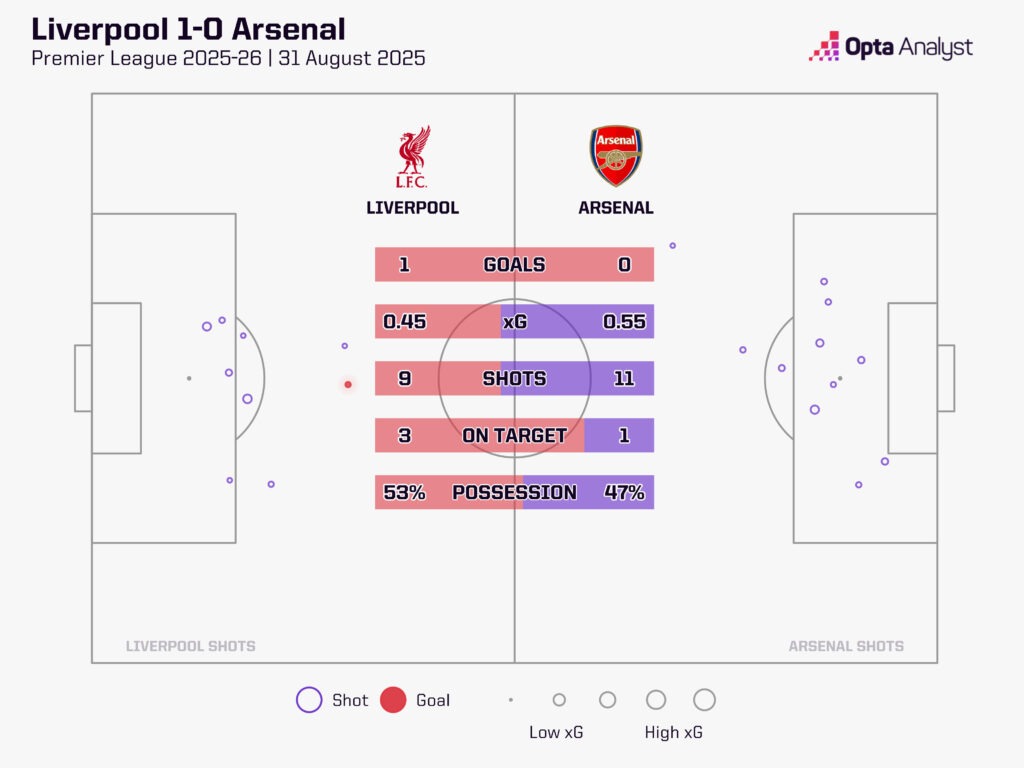
Task: Click the Arsenal crest
Action: point(615,157)
